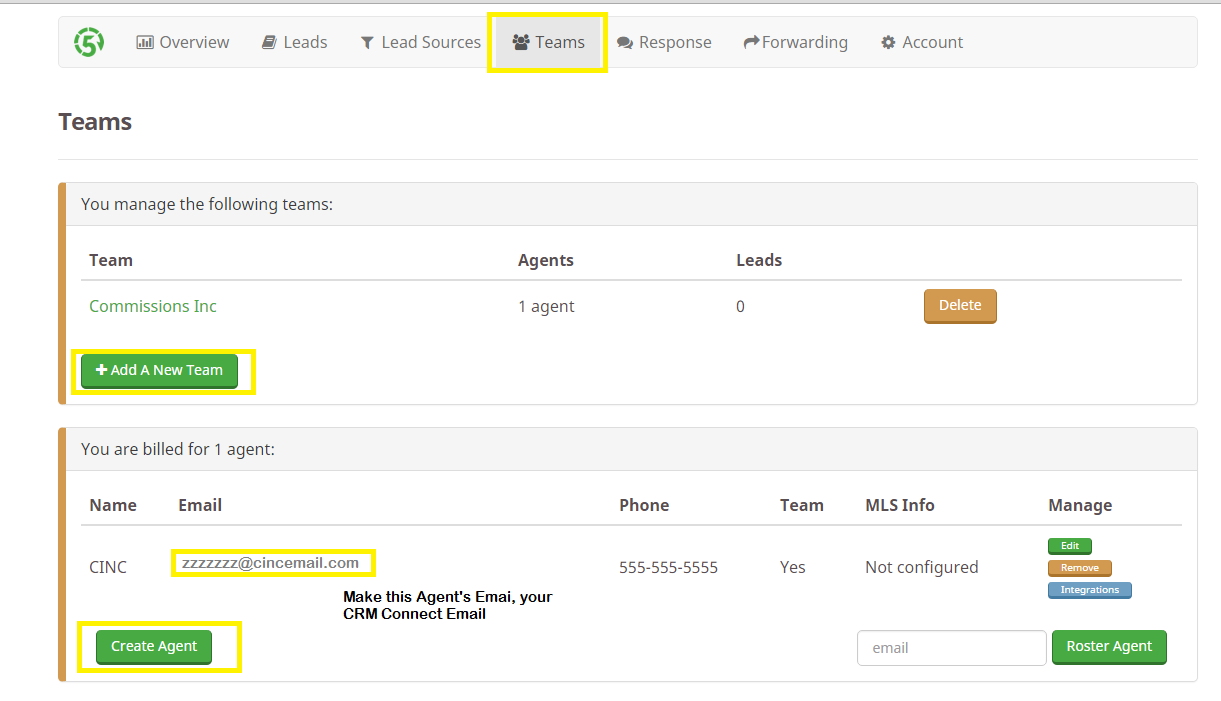Delete the Commissions Inc team
Image resolution: width=1221 pixels, height=701 pixels.
(959, 306)
